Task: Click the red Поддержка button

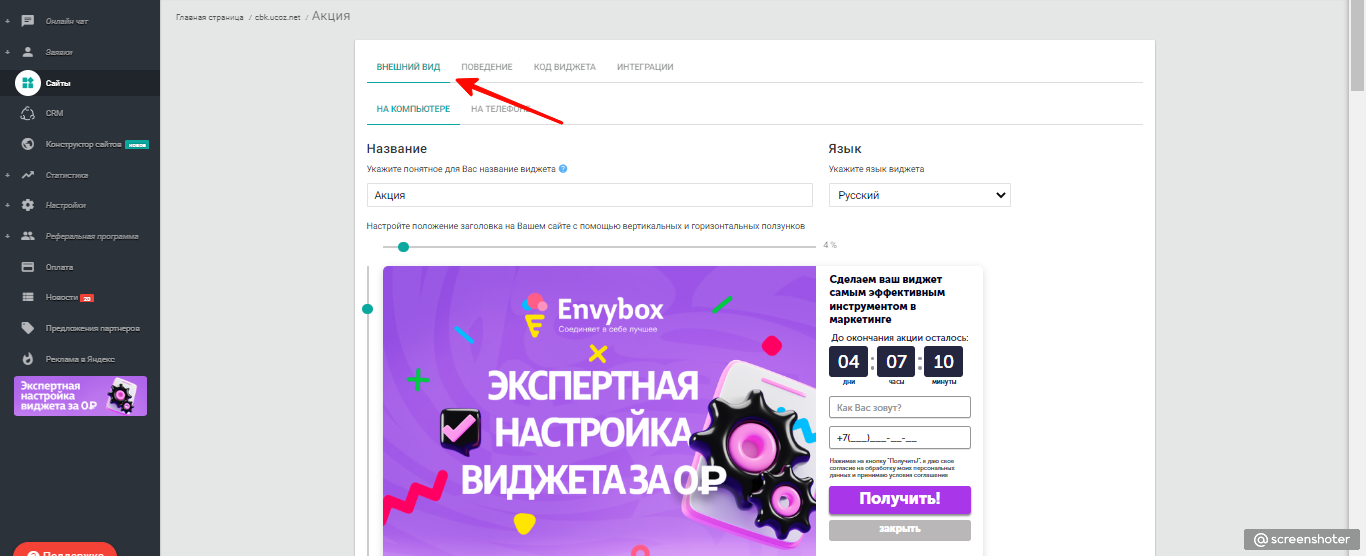Action: [x=65, y=549]
